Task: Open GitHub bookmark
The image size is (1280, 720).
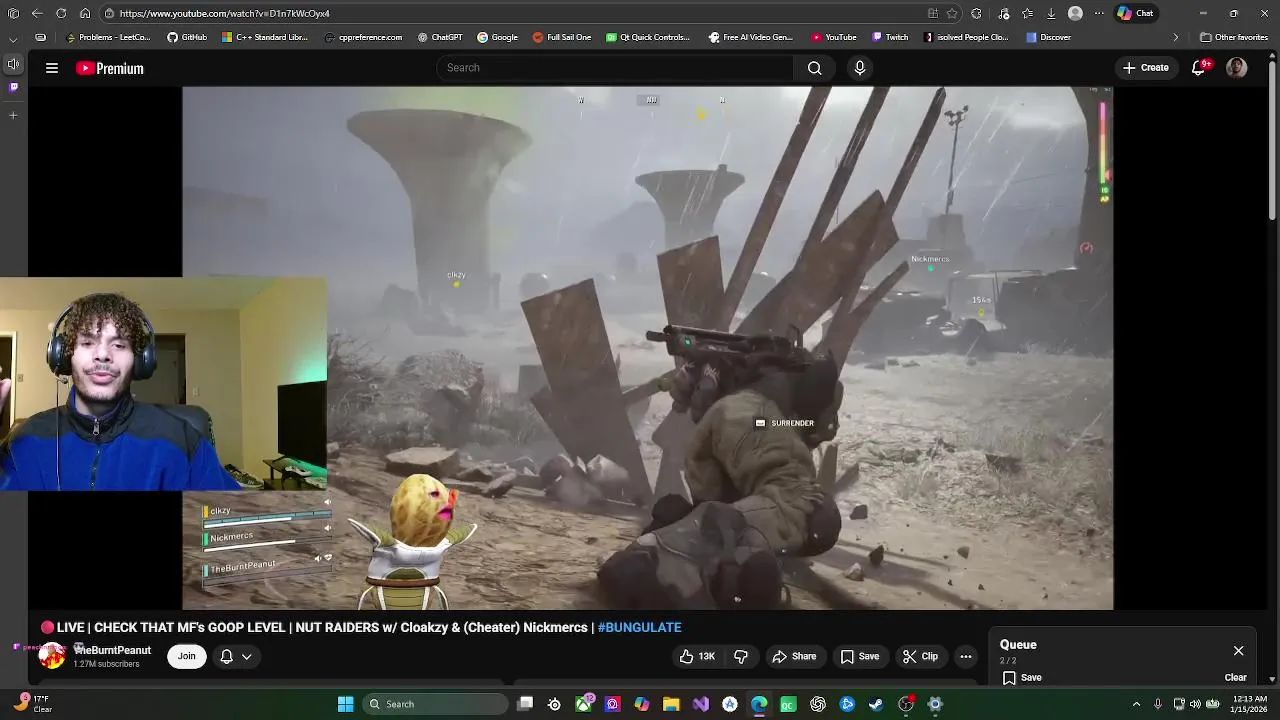Action: pos(187,37)
